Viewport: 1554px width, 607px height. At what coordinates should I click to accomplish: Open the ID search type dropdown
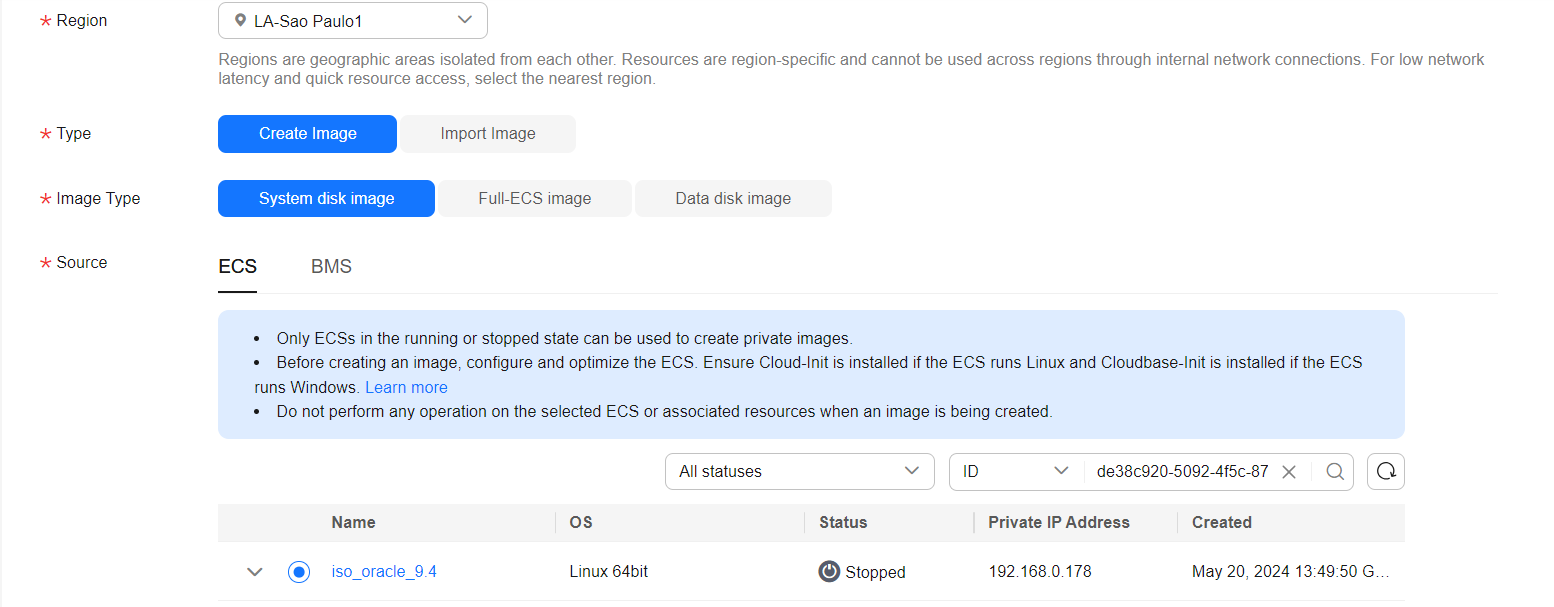coord(1015,472)
